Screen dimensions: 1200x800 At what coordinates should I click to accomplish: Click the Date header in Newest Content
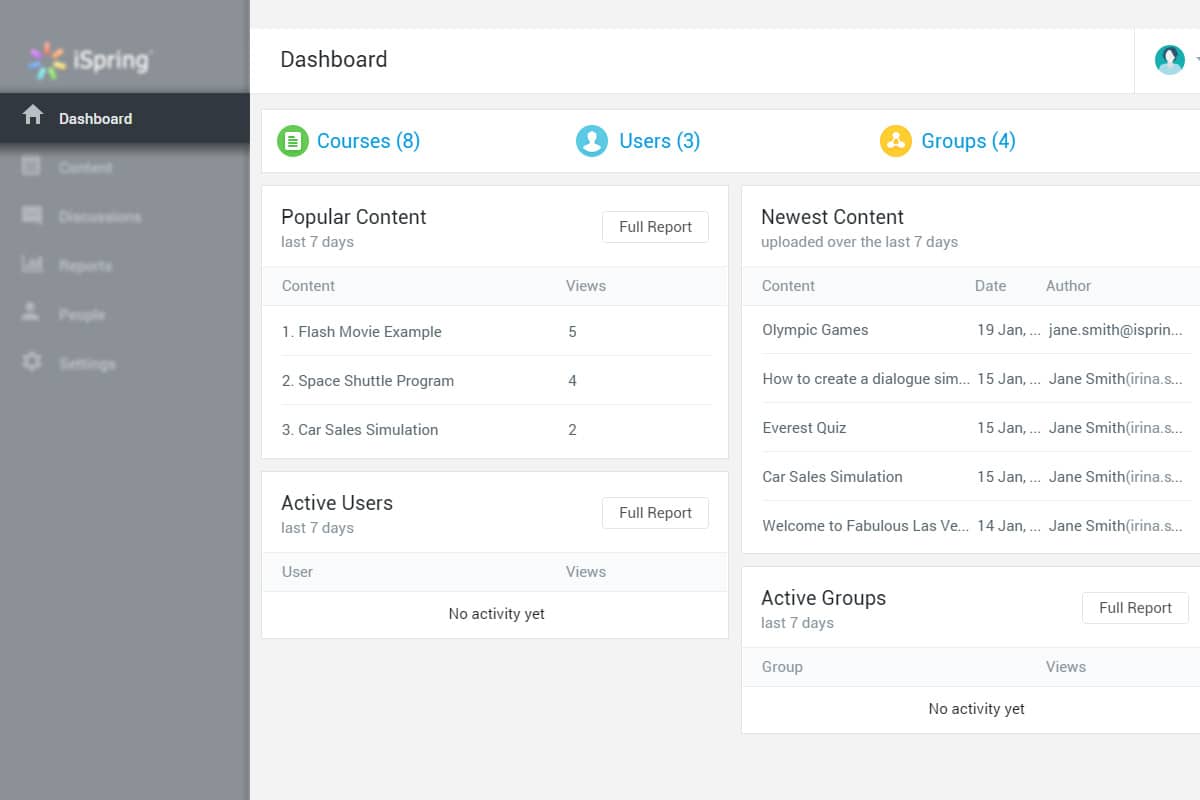tap(990, 286)
